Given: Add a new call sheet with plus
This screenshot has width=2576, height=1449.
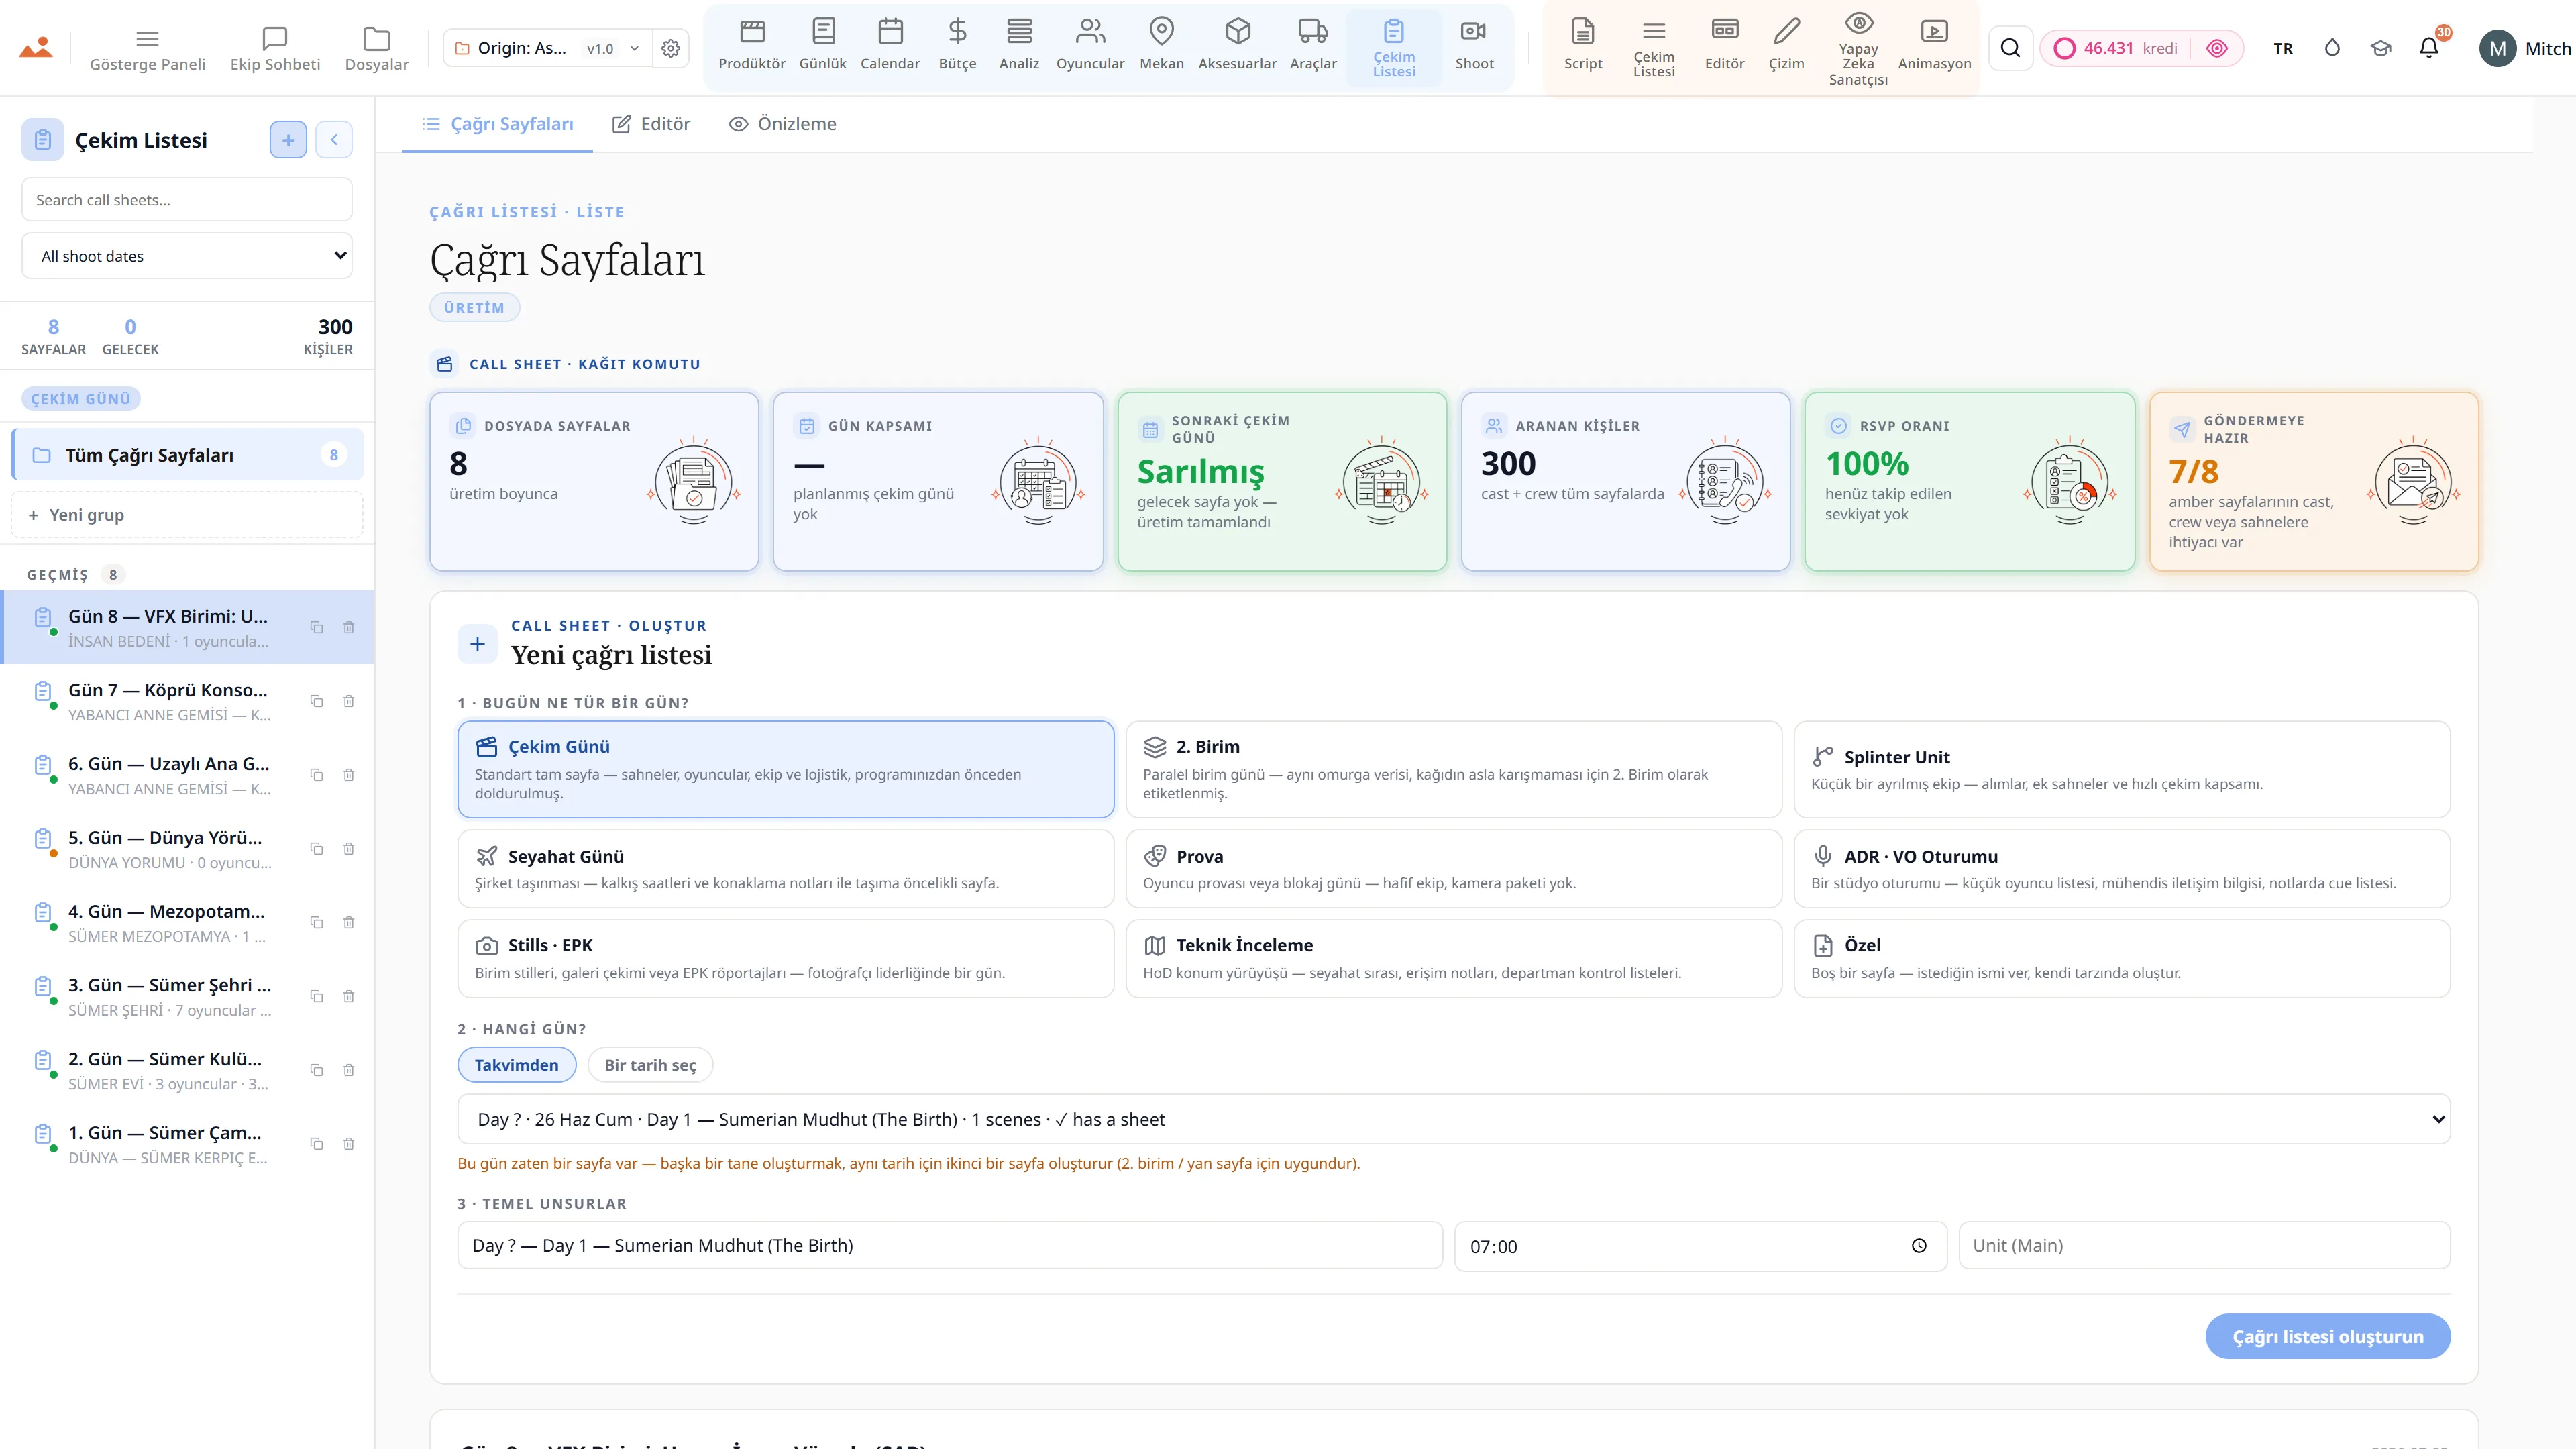Looking at the screenshot, I should tap(288, 140).
